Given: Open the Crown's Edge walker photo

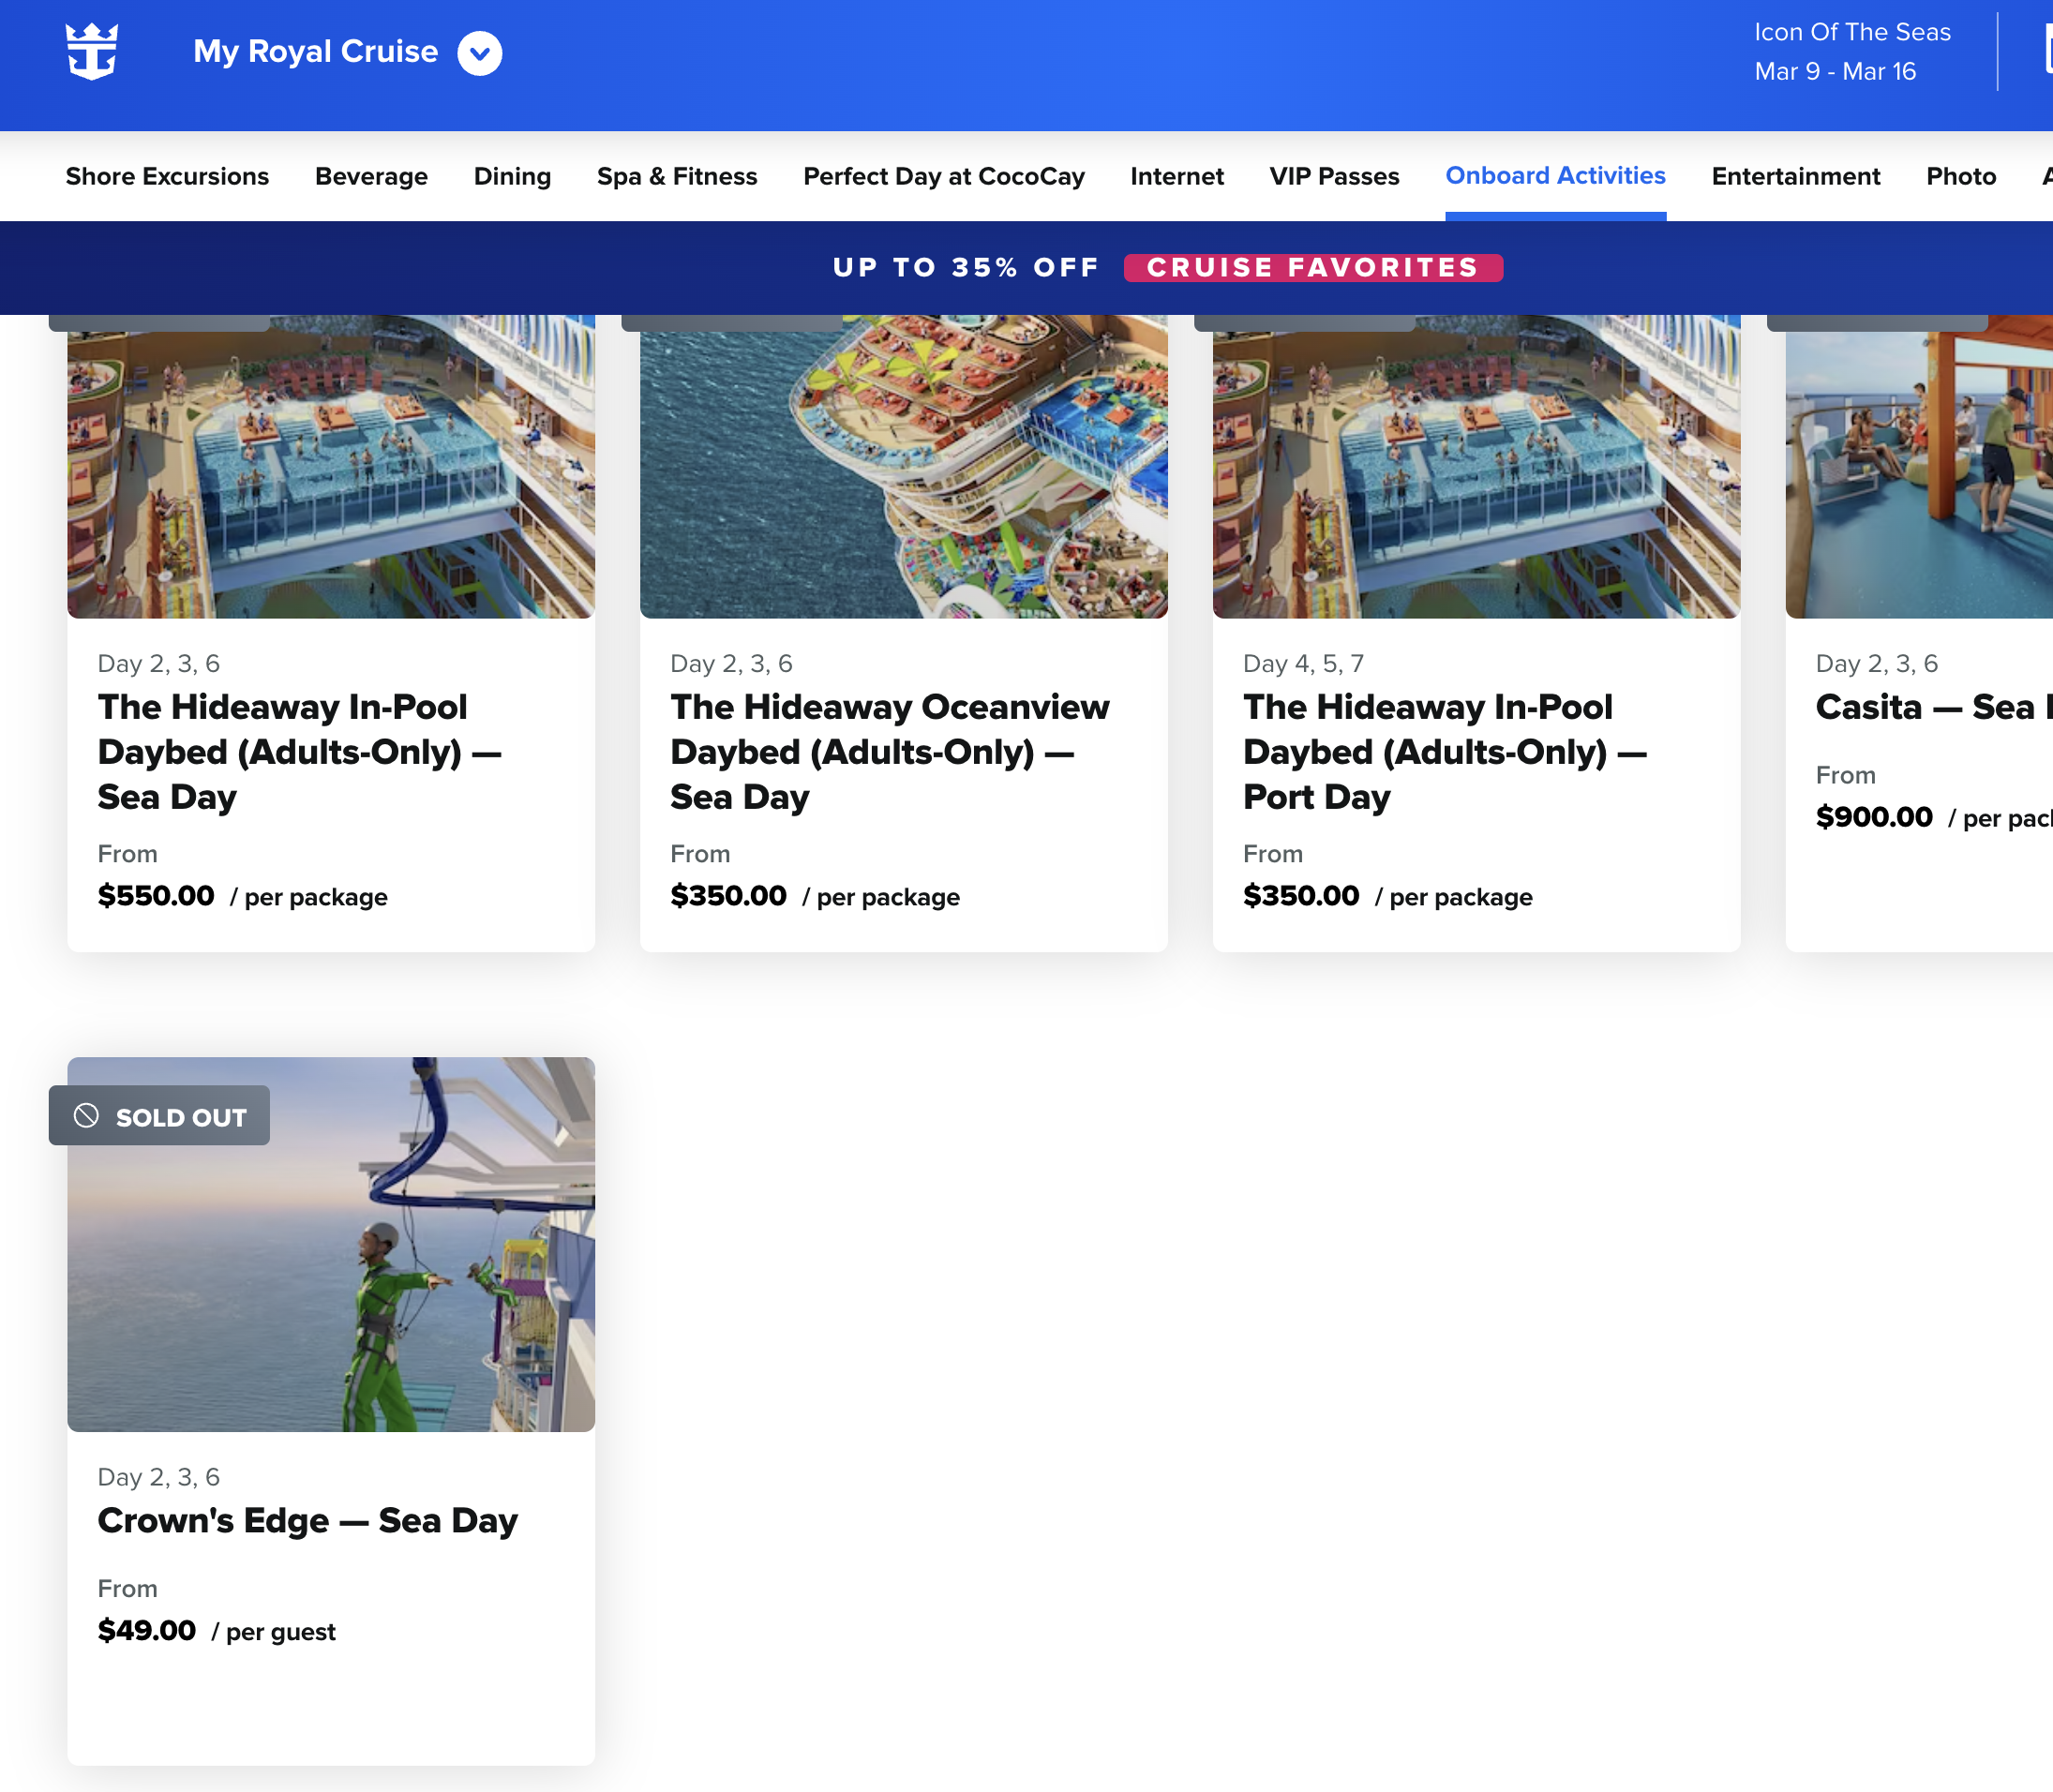Looking at the screenshot, I should [x=331, y=1244].
